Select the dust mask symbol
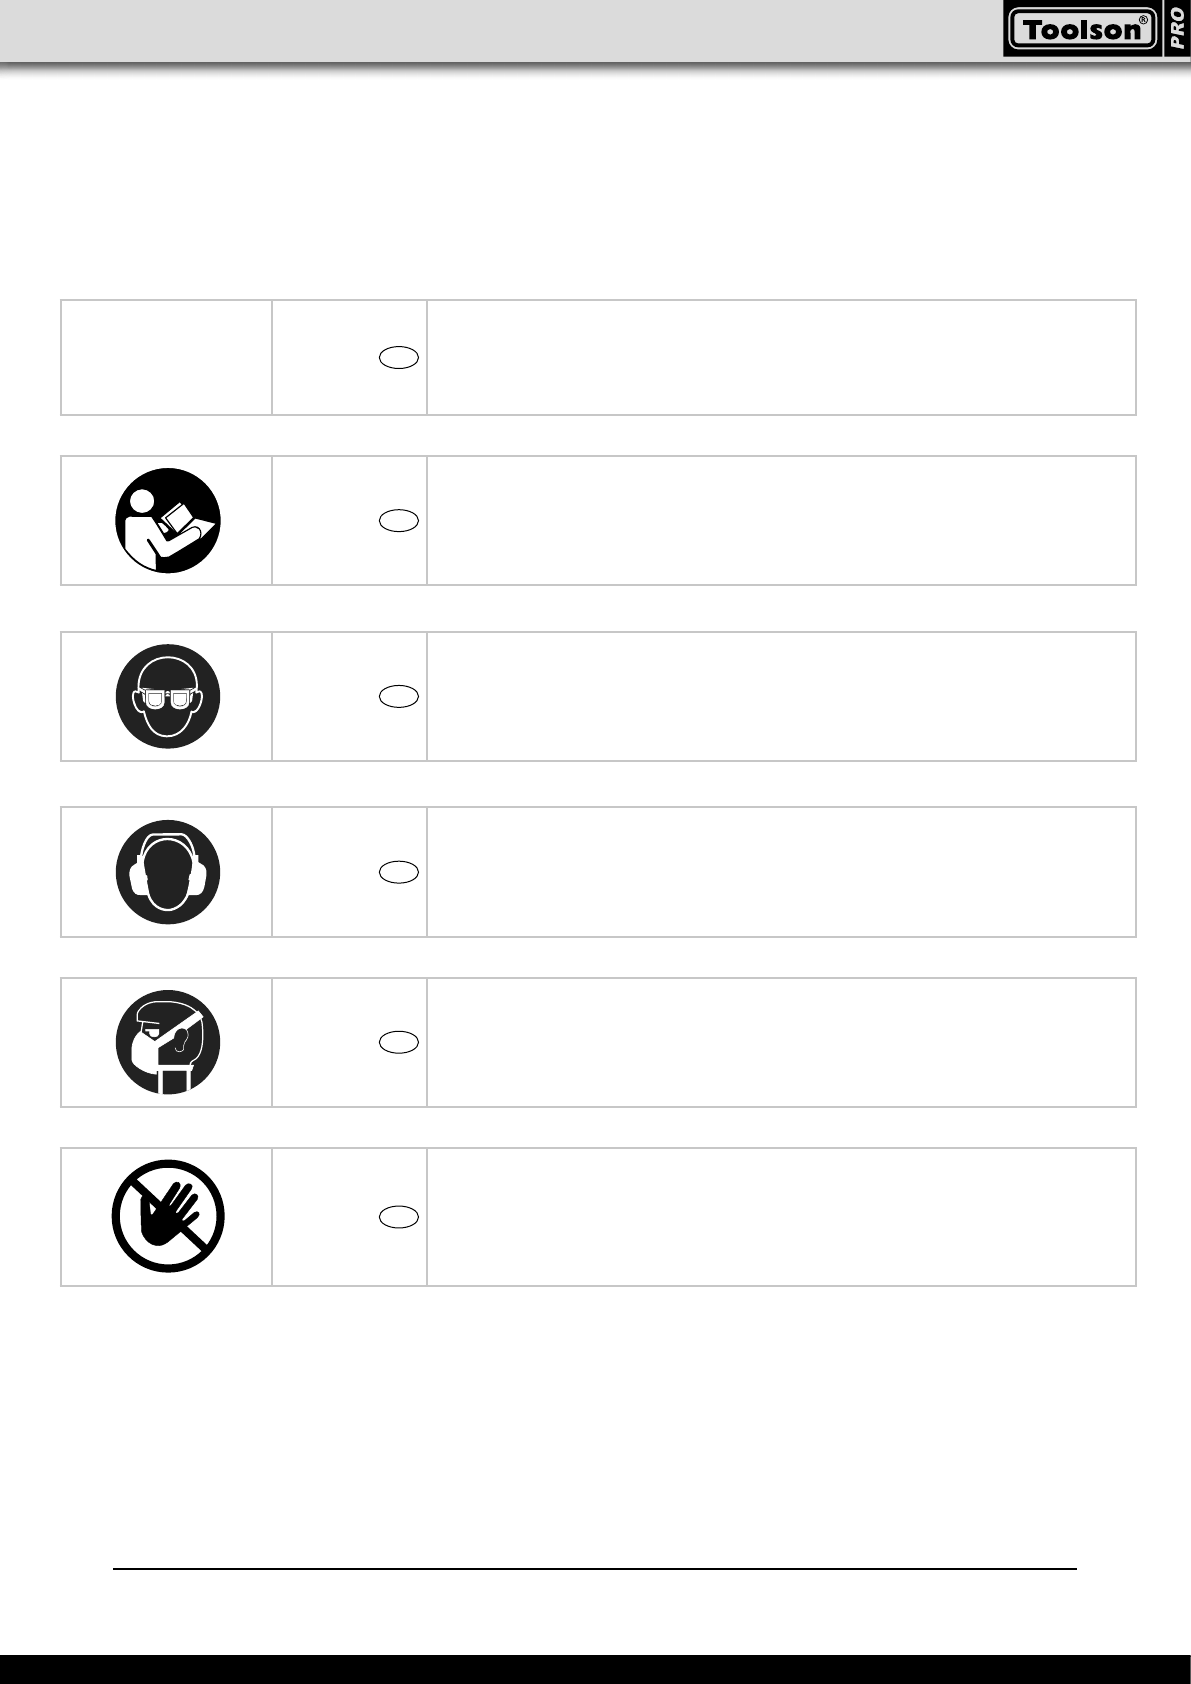 [x=168, y=1042]
